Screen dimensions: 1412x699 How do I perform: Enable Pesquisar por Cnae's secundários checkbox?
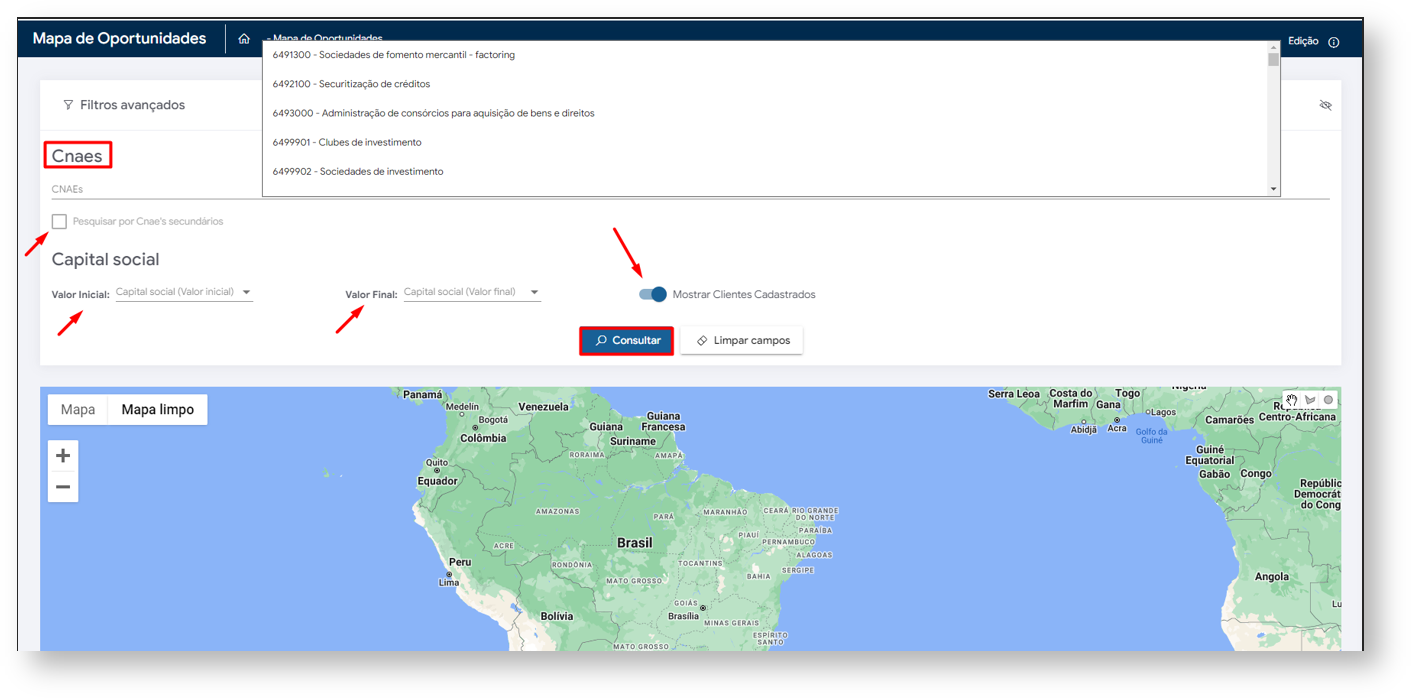pyautogui.click(x=60, y=221)
